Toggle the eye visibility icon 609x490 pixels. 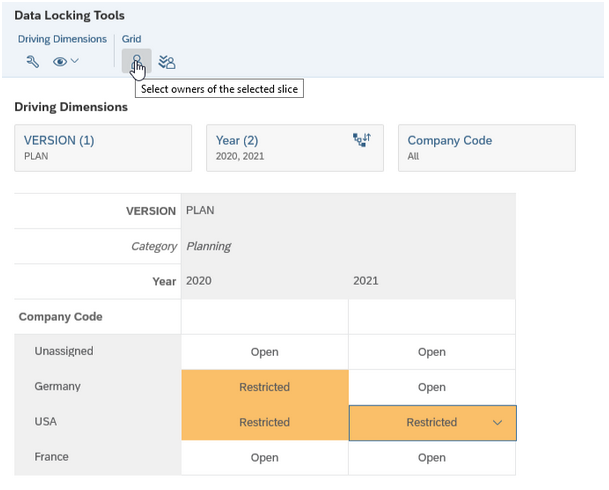(59, 62)
